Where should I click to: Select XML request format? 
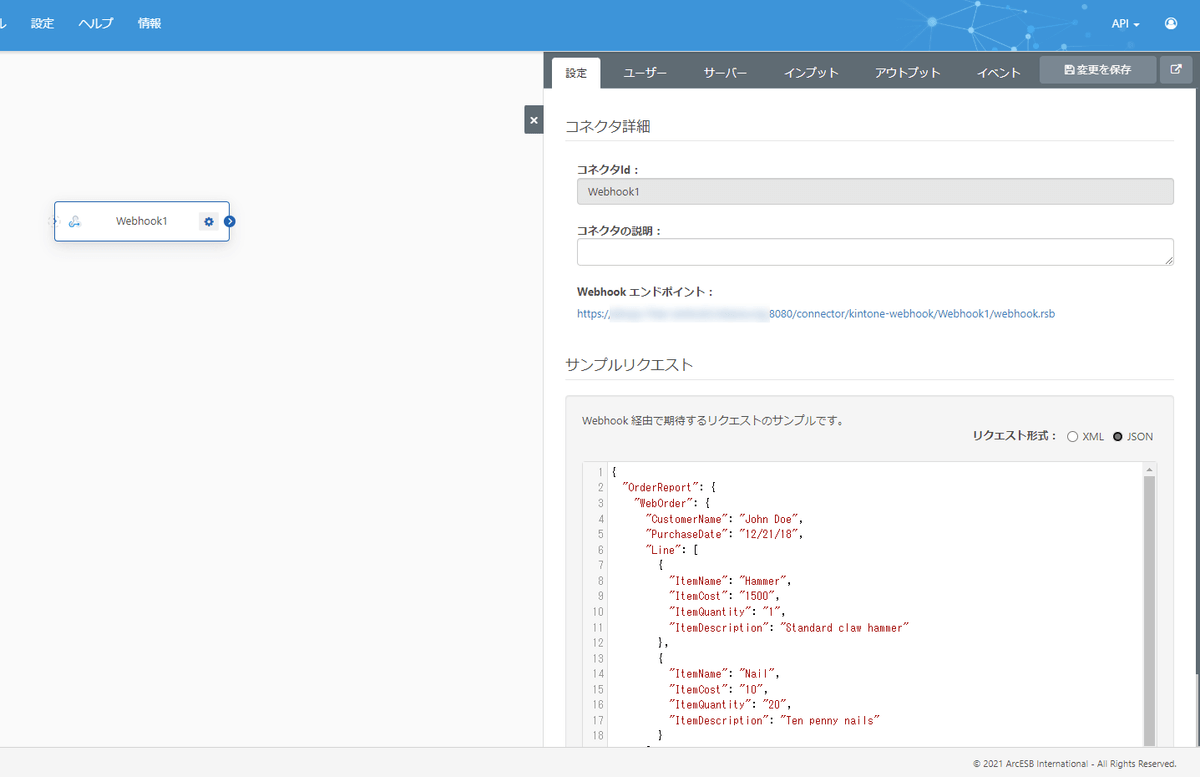1073,436
